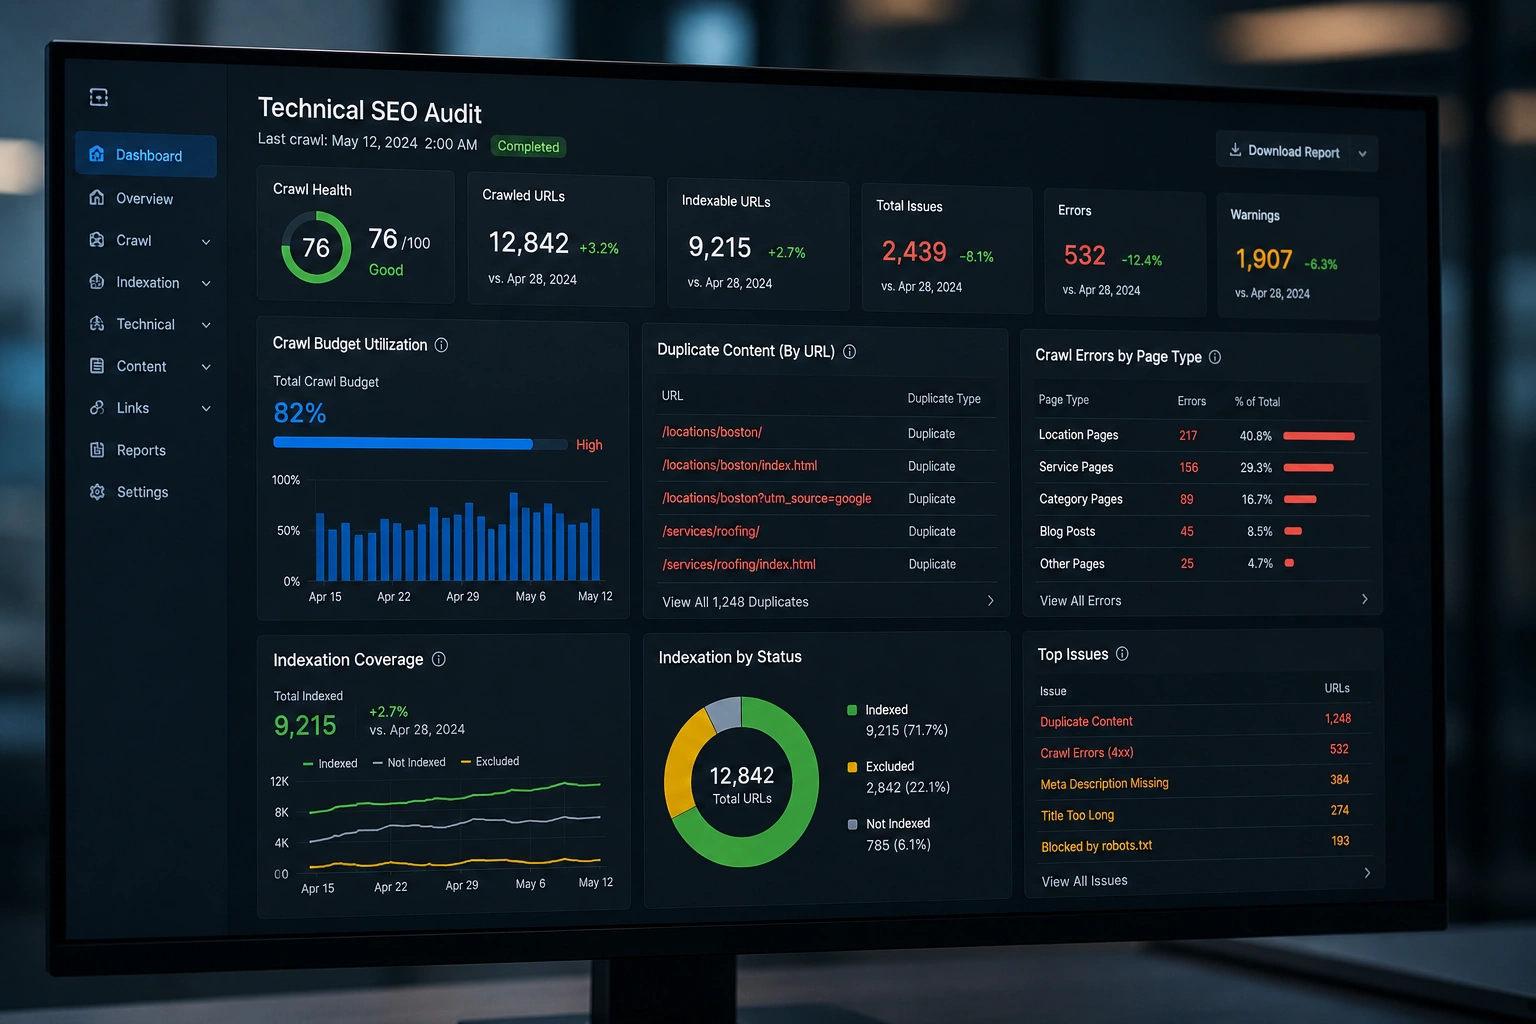Click Service Pages row in errors table

[x=1200, y=467]
